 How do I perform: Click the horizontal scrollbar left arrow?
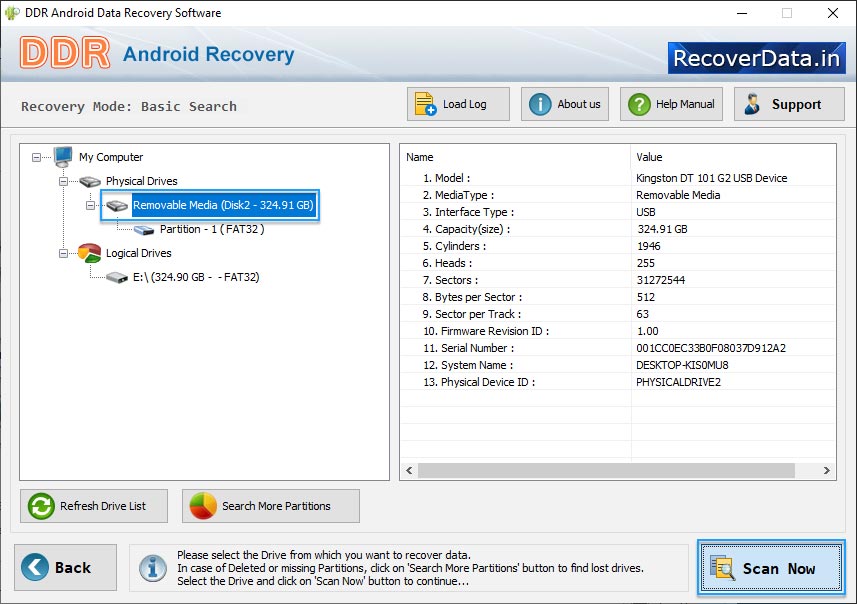tap(409, 470)
